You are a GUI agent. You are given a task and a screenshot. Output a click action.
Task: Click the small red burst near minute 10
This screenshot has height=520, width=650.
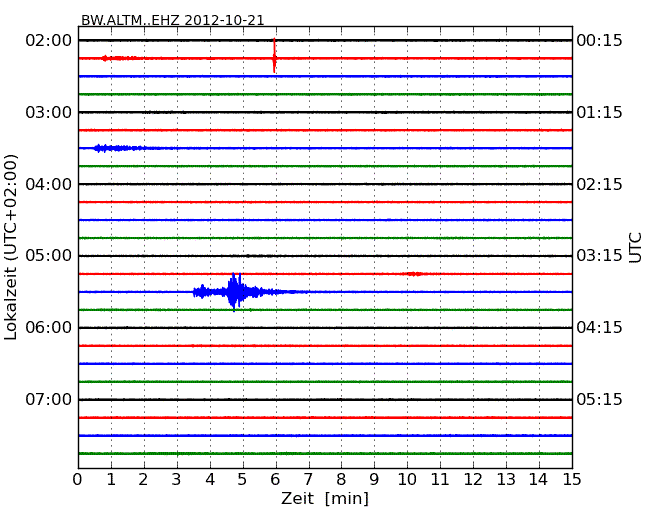point(415,274)
